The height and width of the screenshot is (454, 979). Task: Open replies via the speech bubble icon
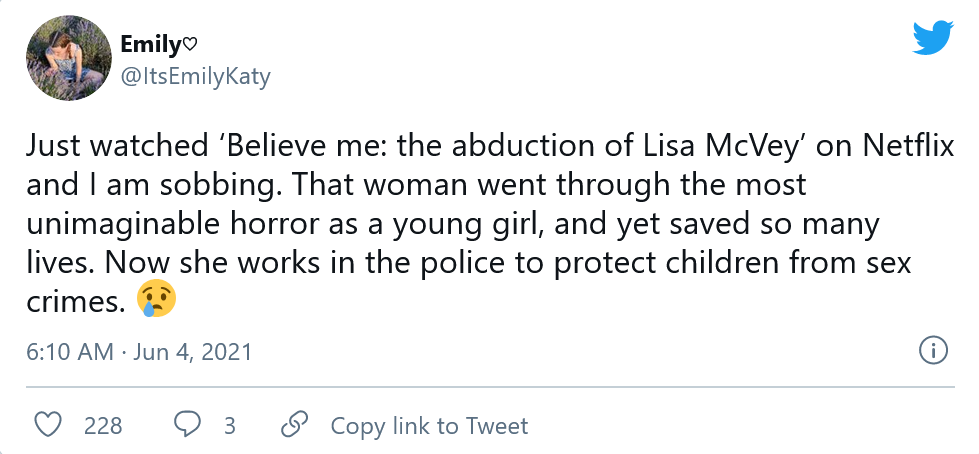185,425
